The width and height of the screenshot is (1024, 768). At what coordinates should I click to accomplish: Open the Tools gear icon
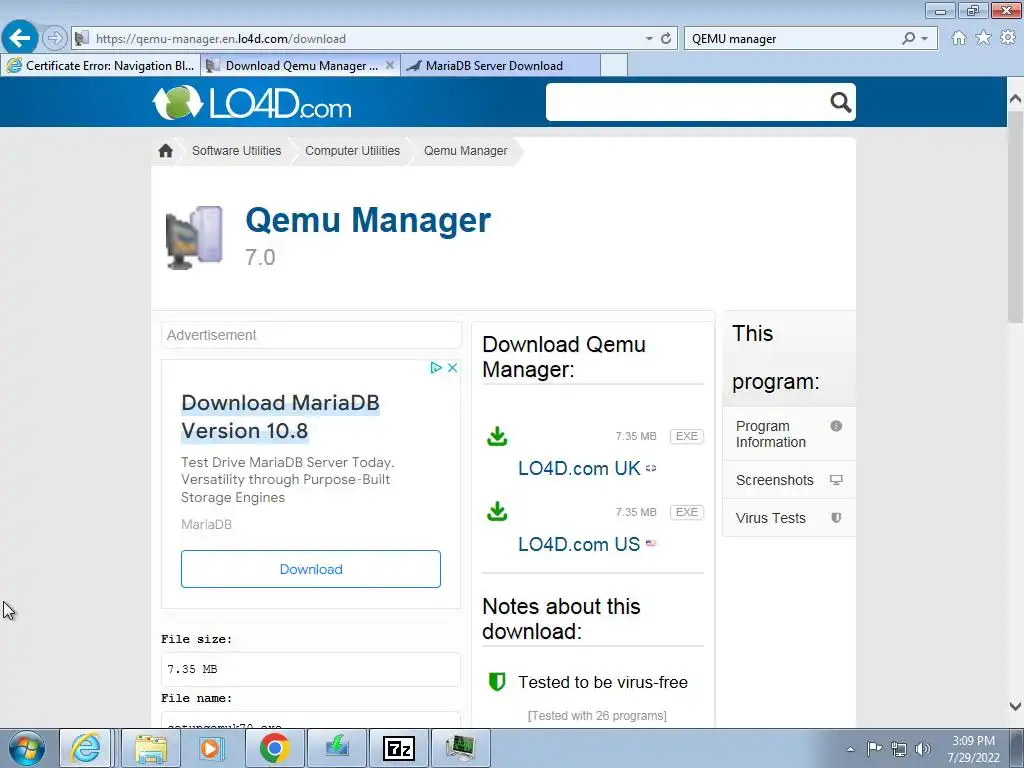pyautogui.click(x=1008, y=38)
